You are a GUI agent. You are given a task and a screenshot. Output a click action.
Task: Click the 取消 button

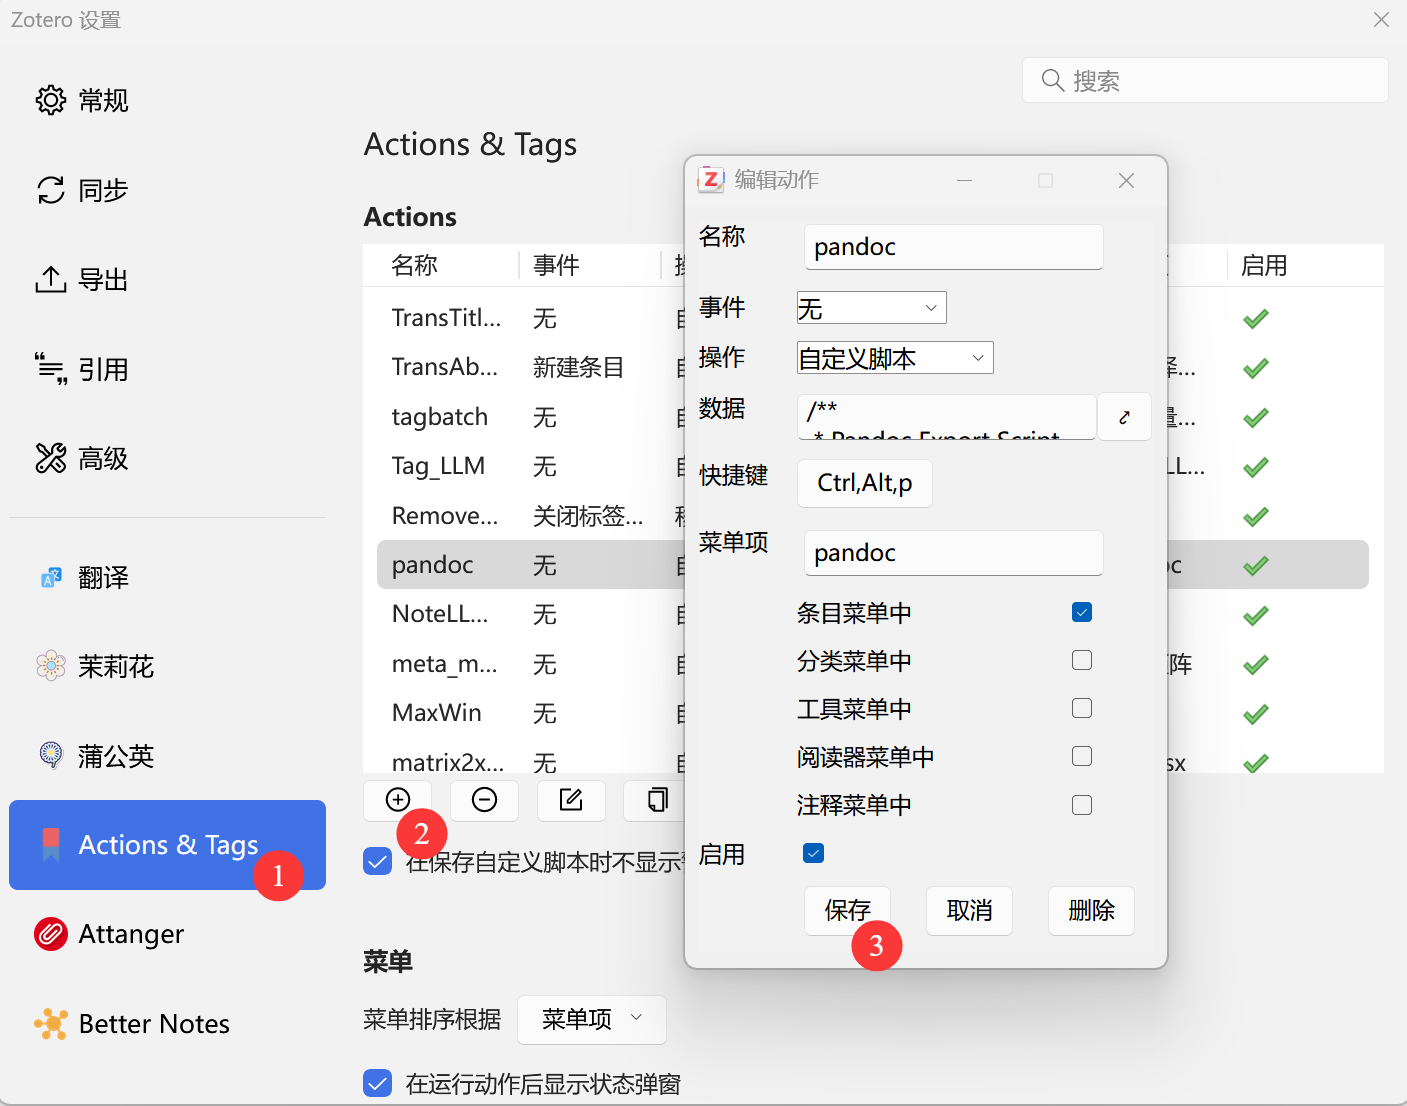coord(969,910)
